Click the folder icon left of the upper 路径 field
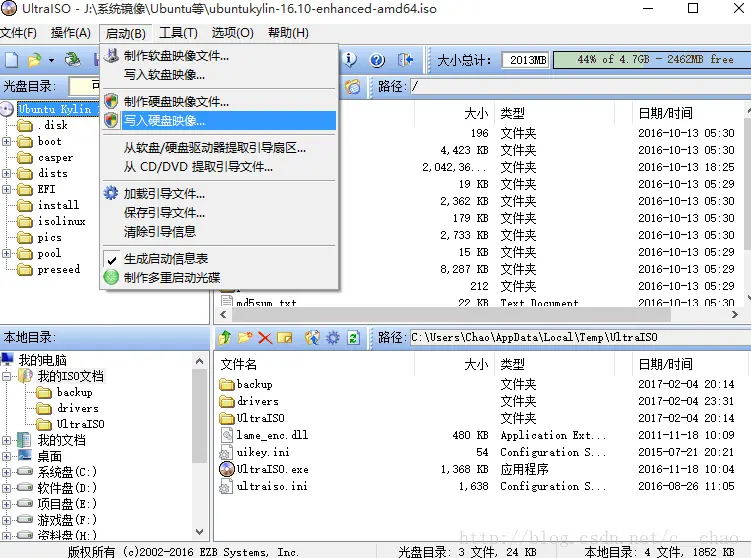The width and height of the screenshot is (751, 558). point(352,87)
